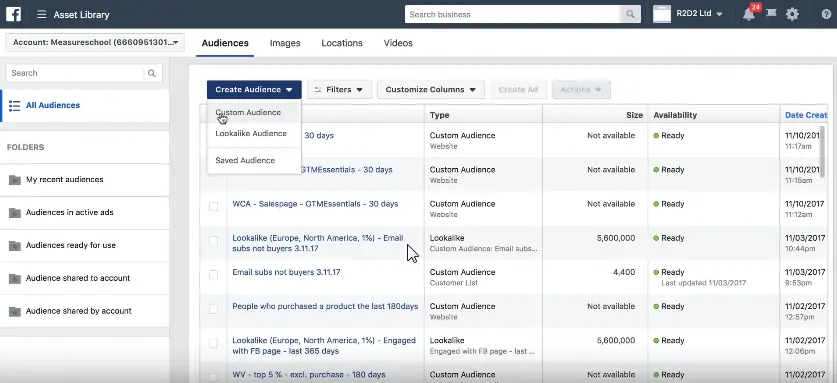Switch to the Videos tab

coord(398,43)
